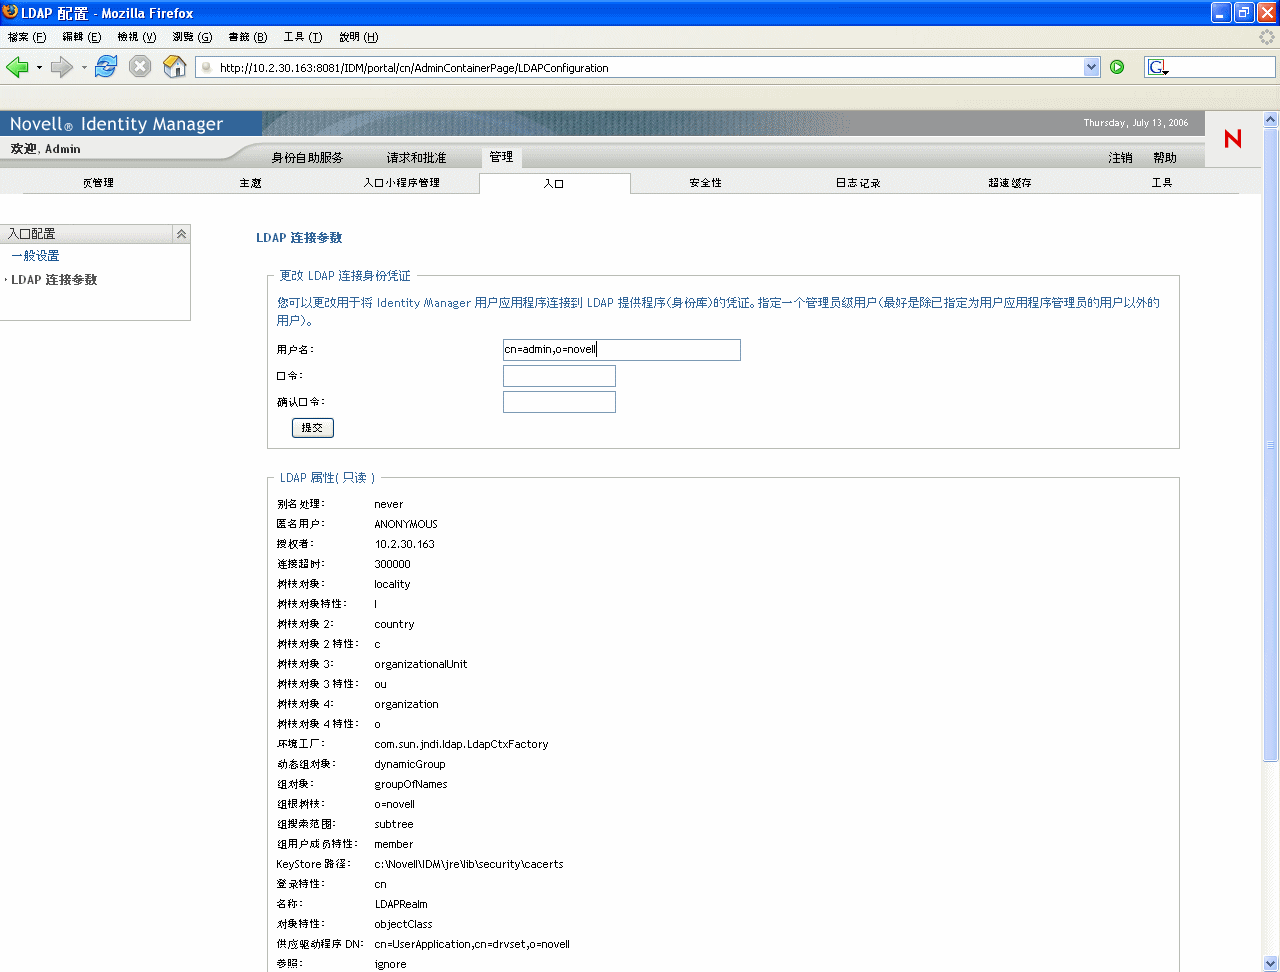The image size is (1280, 972).
Task: Switch to the 请求和批准 tab
Action: click(417, 158)
